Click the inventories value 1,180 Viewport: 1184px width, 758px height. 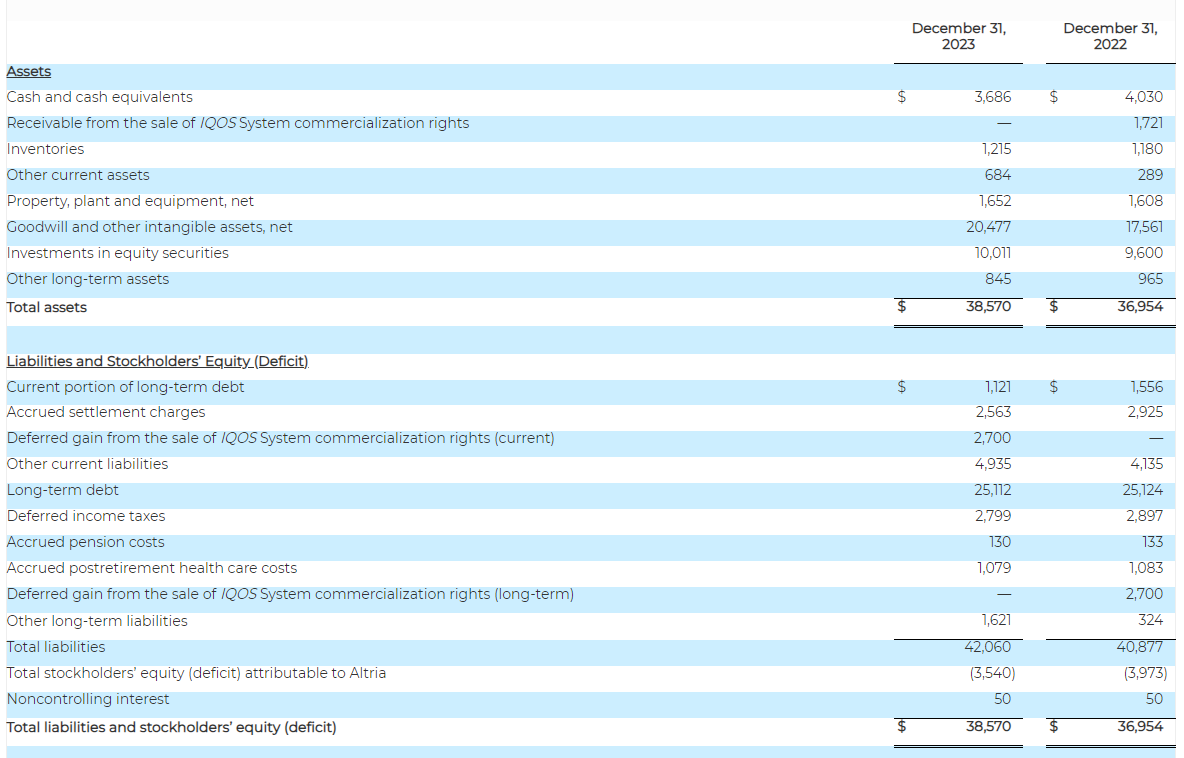click(x=1148, y=149)
